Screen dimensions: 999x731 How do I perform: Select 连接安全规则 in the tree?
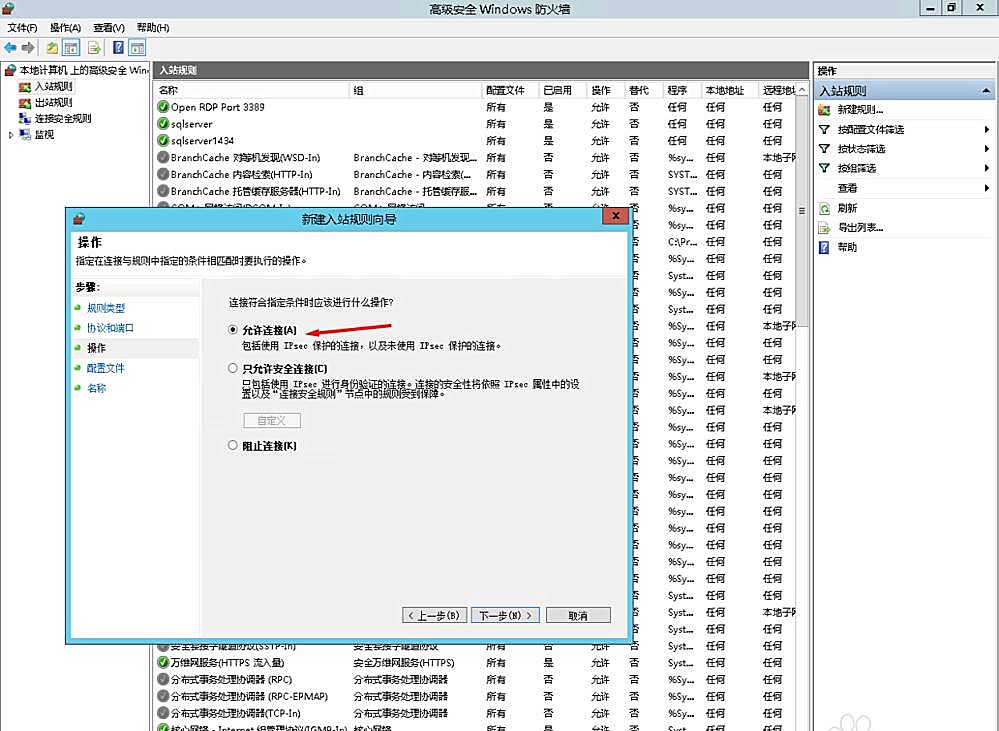click(x=63, y=119)
